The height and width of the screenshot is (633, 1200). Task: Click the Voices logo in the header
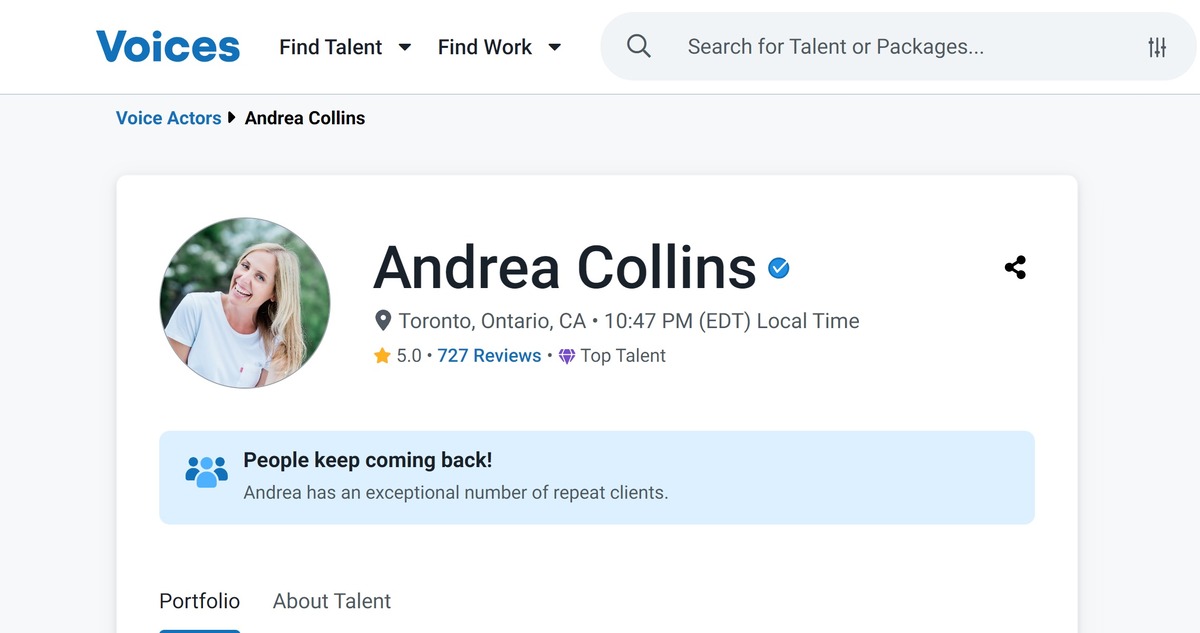(167, 46)
